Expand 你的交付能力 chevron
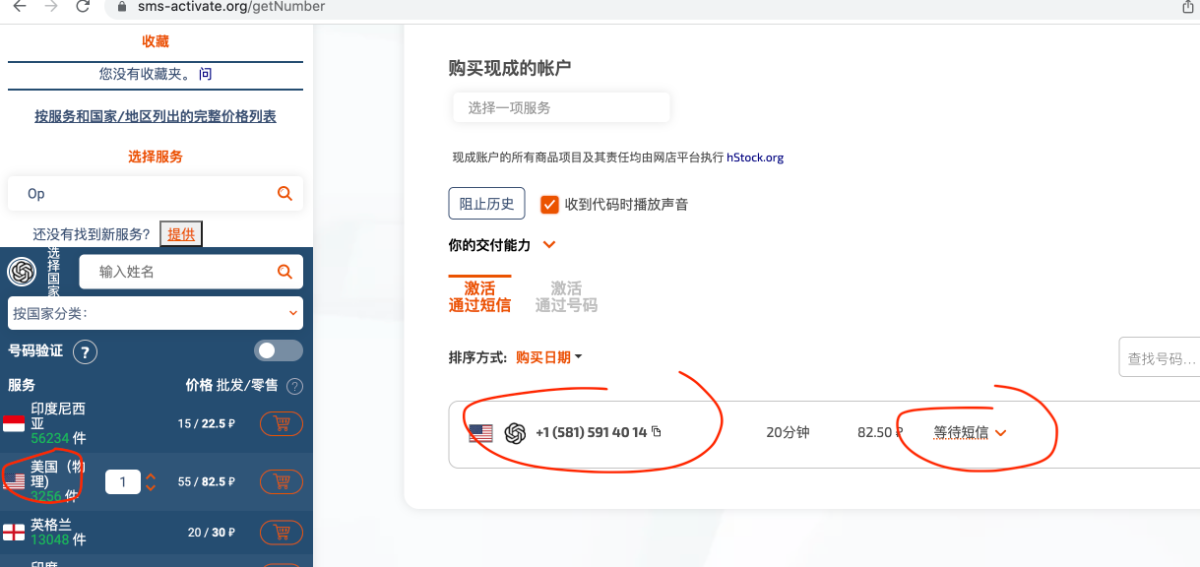1200x567 pixels. pos(549,244)
